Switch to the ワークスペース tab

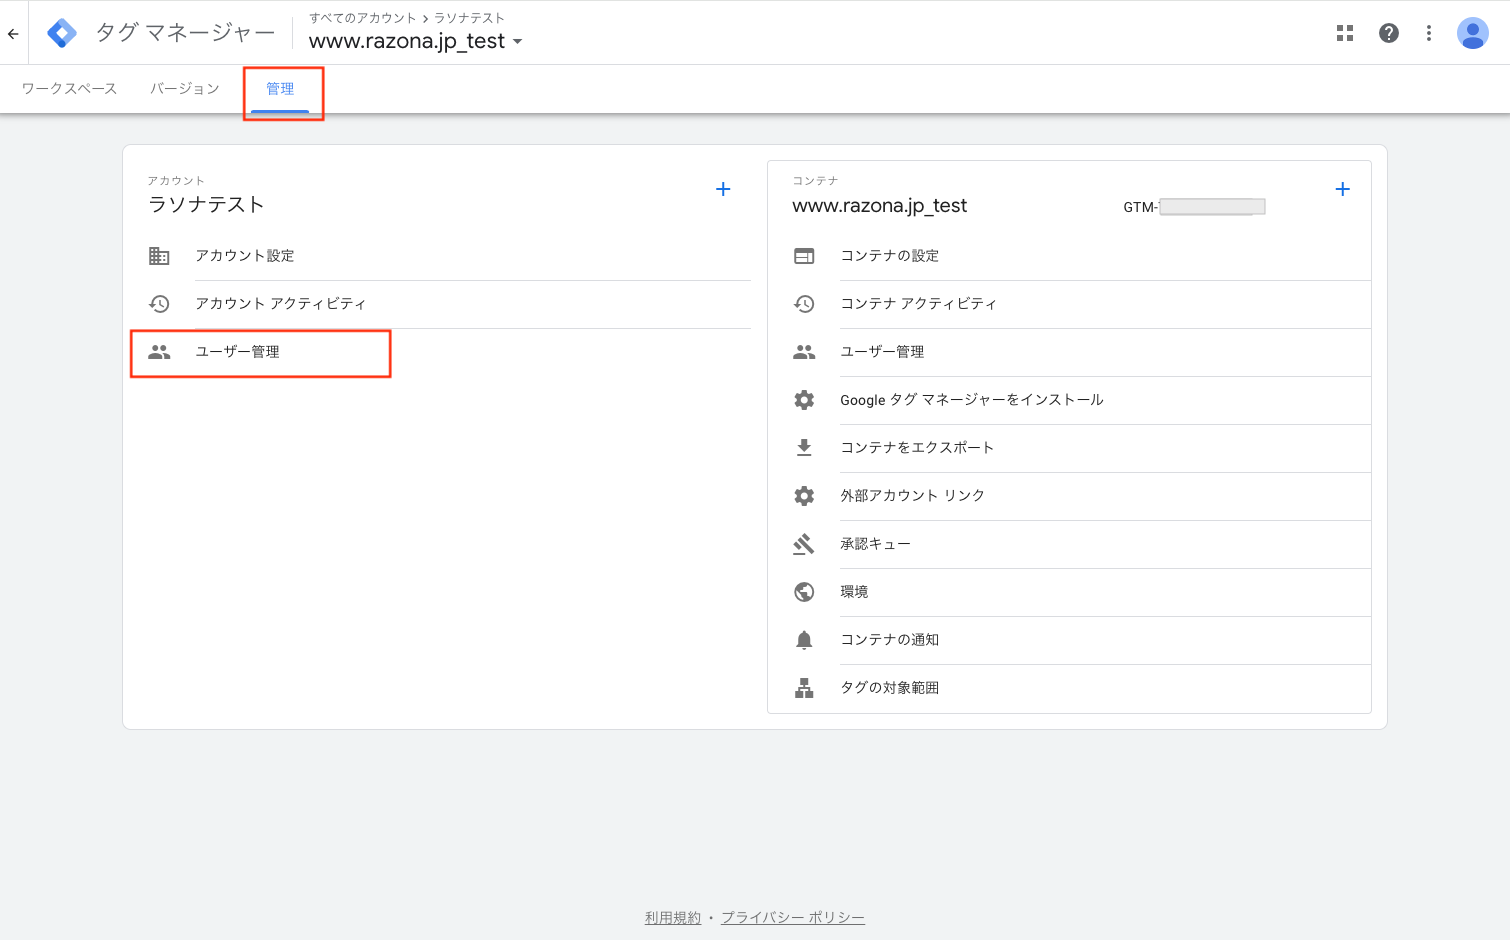tap(69, 89)
